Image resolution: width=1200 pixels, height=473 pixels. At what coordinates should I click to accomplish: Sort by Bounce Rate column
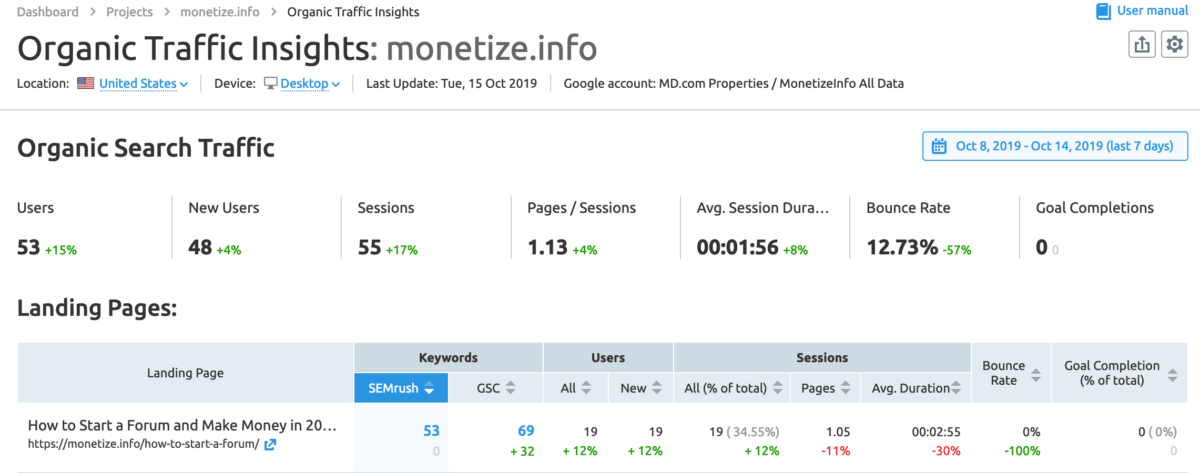coord(1010,373)
